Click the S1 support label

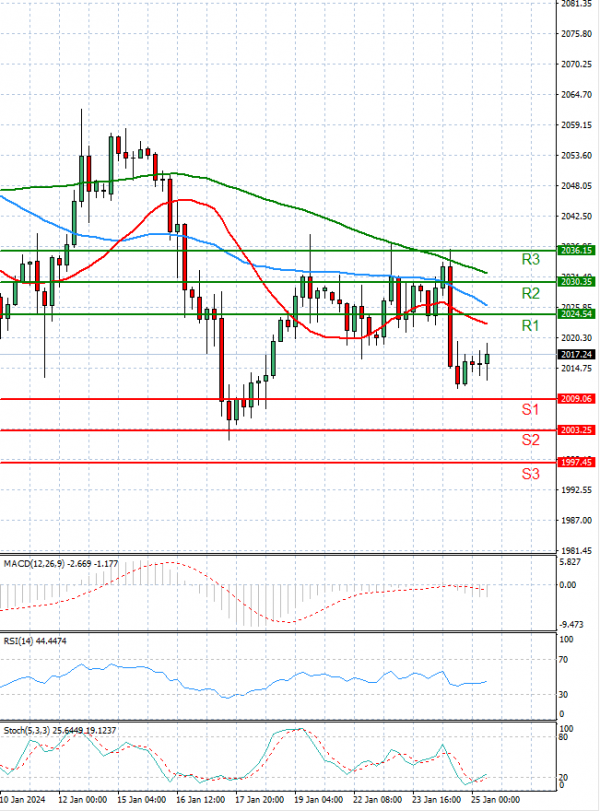pyautogui.click(x=531, y=410)
